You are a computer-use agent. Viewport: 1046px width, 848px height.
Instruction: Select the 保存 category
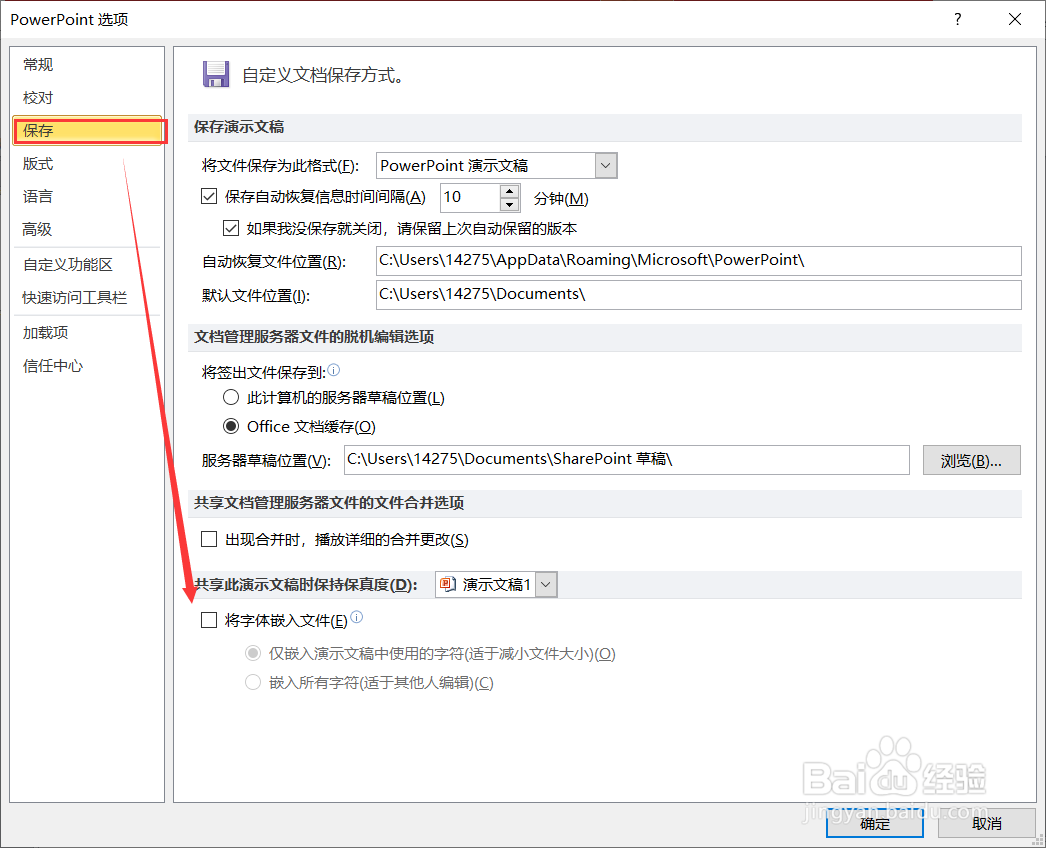87,131
